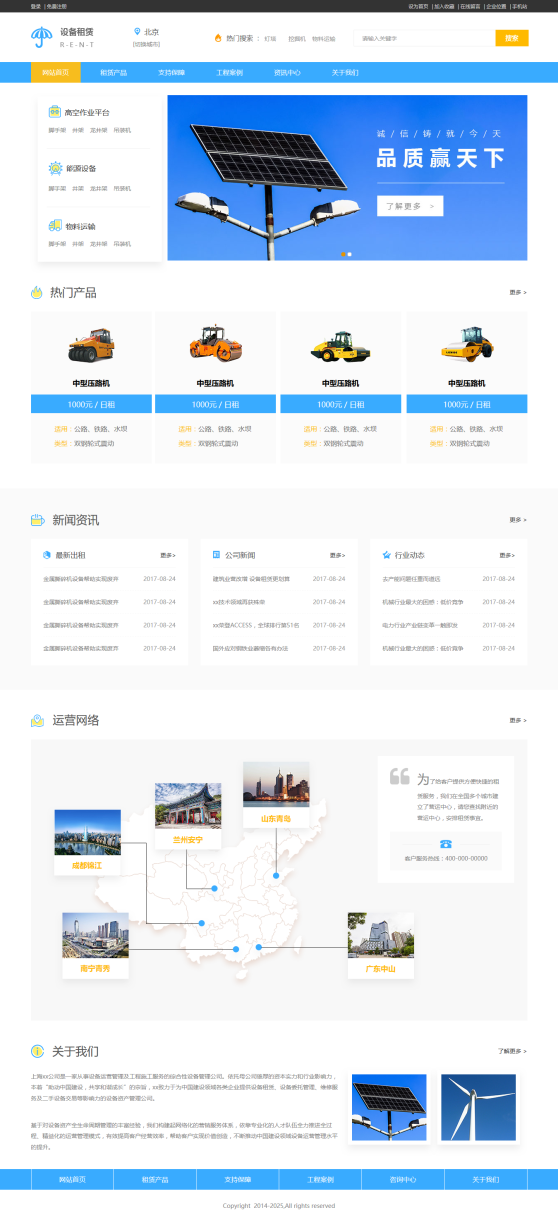Click the location pin icon beside 北京
This screenshot has width=558, height=1222.
click(137, 32)
